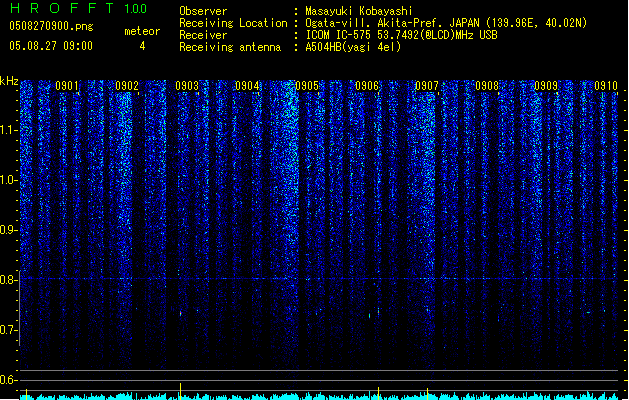Click the 0901 time marker
Image resolution: width=629 pixels, height=400 pixels.
(67, 86)
